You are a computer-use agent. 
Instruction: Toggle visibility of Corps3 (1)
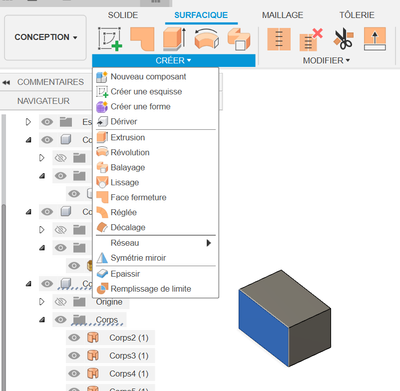(x=74, y=356)
